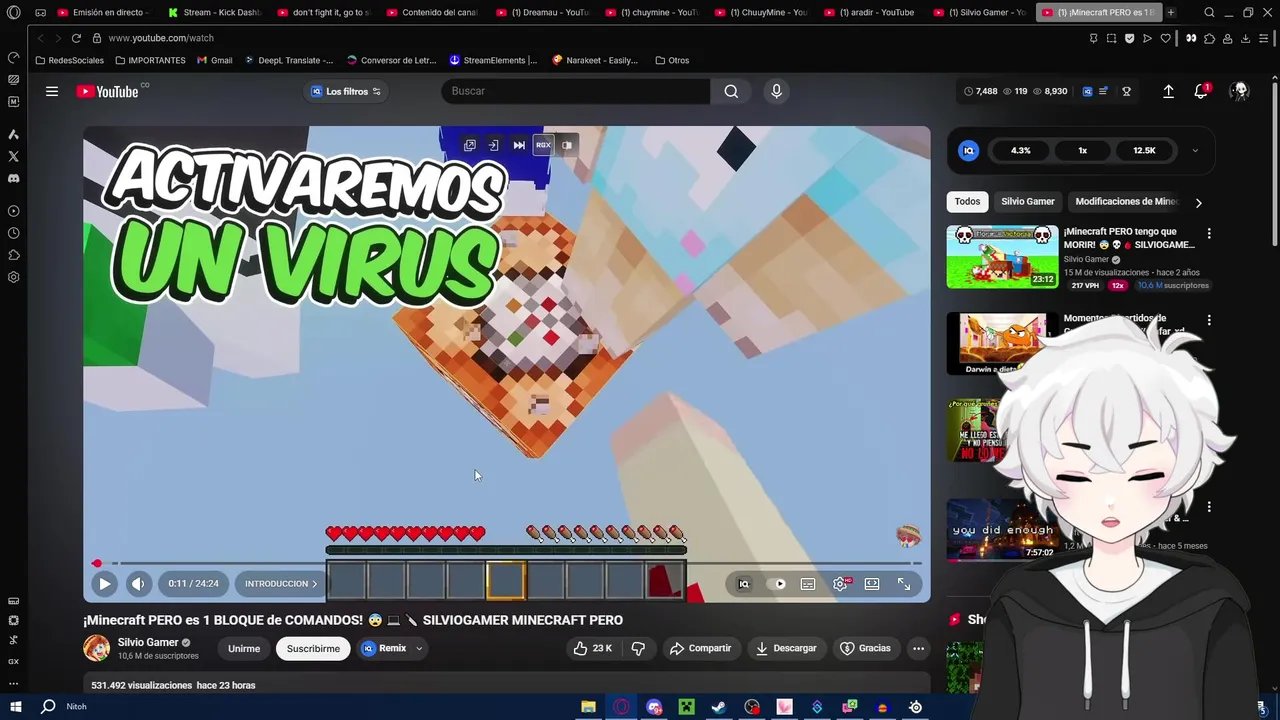
Task: Open vidIQ logo in stats panel
Action: point(968,150)
